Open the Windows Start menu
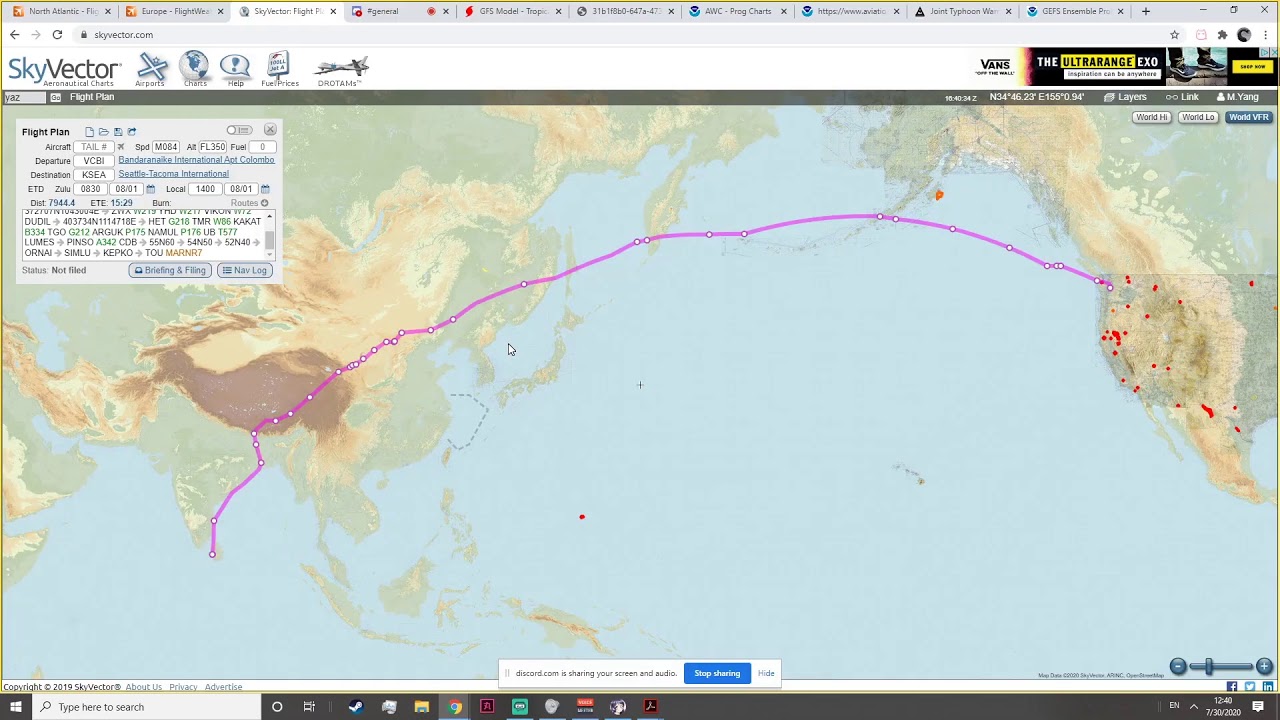 (x=15, y=707)
